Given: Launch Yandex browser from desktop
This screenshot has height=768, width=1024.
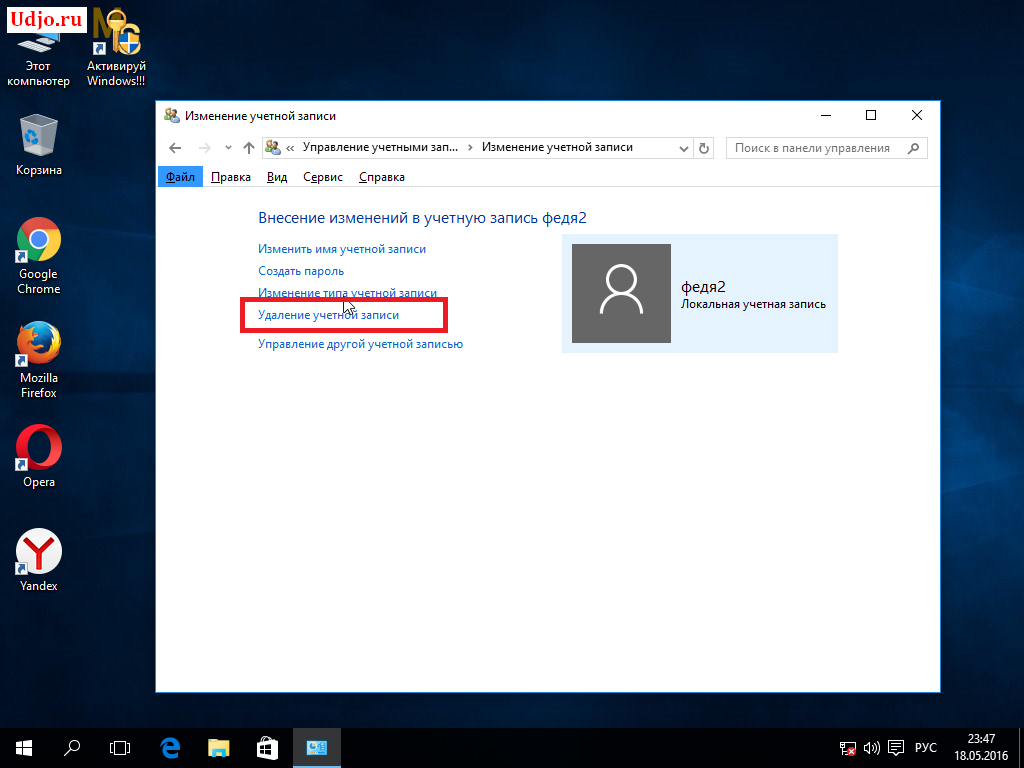Looking at the screenshot, I should pos(39,560).
